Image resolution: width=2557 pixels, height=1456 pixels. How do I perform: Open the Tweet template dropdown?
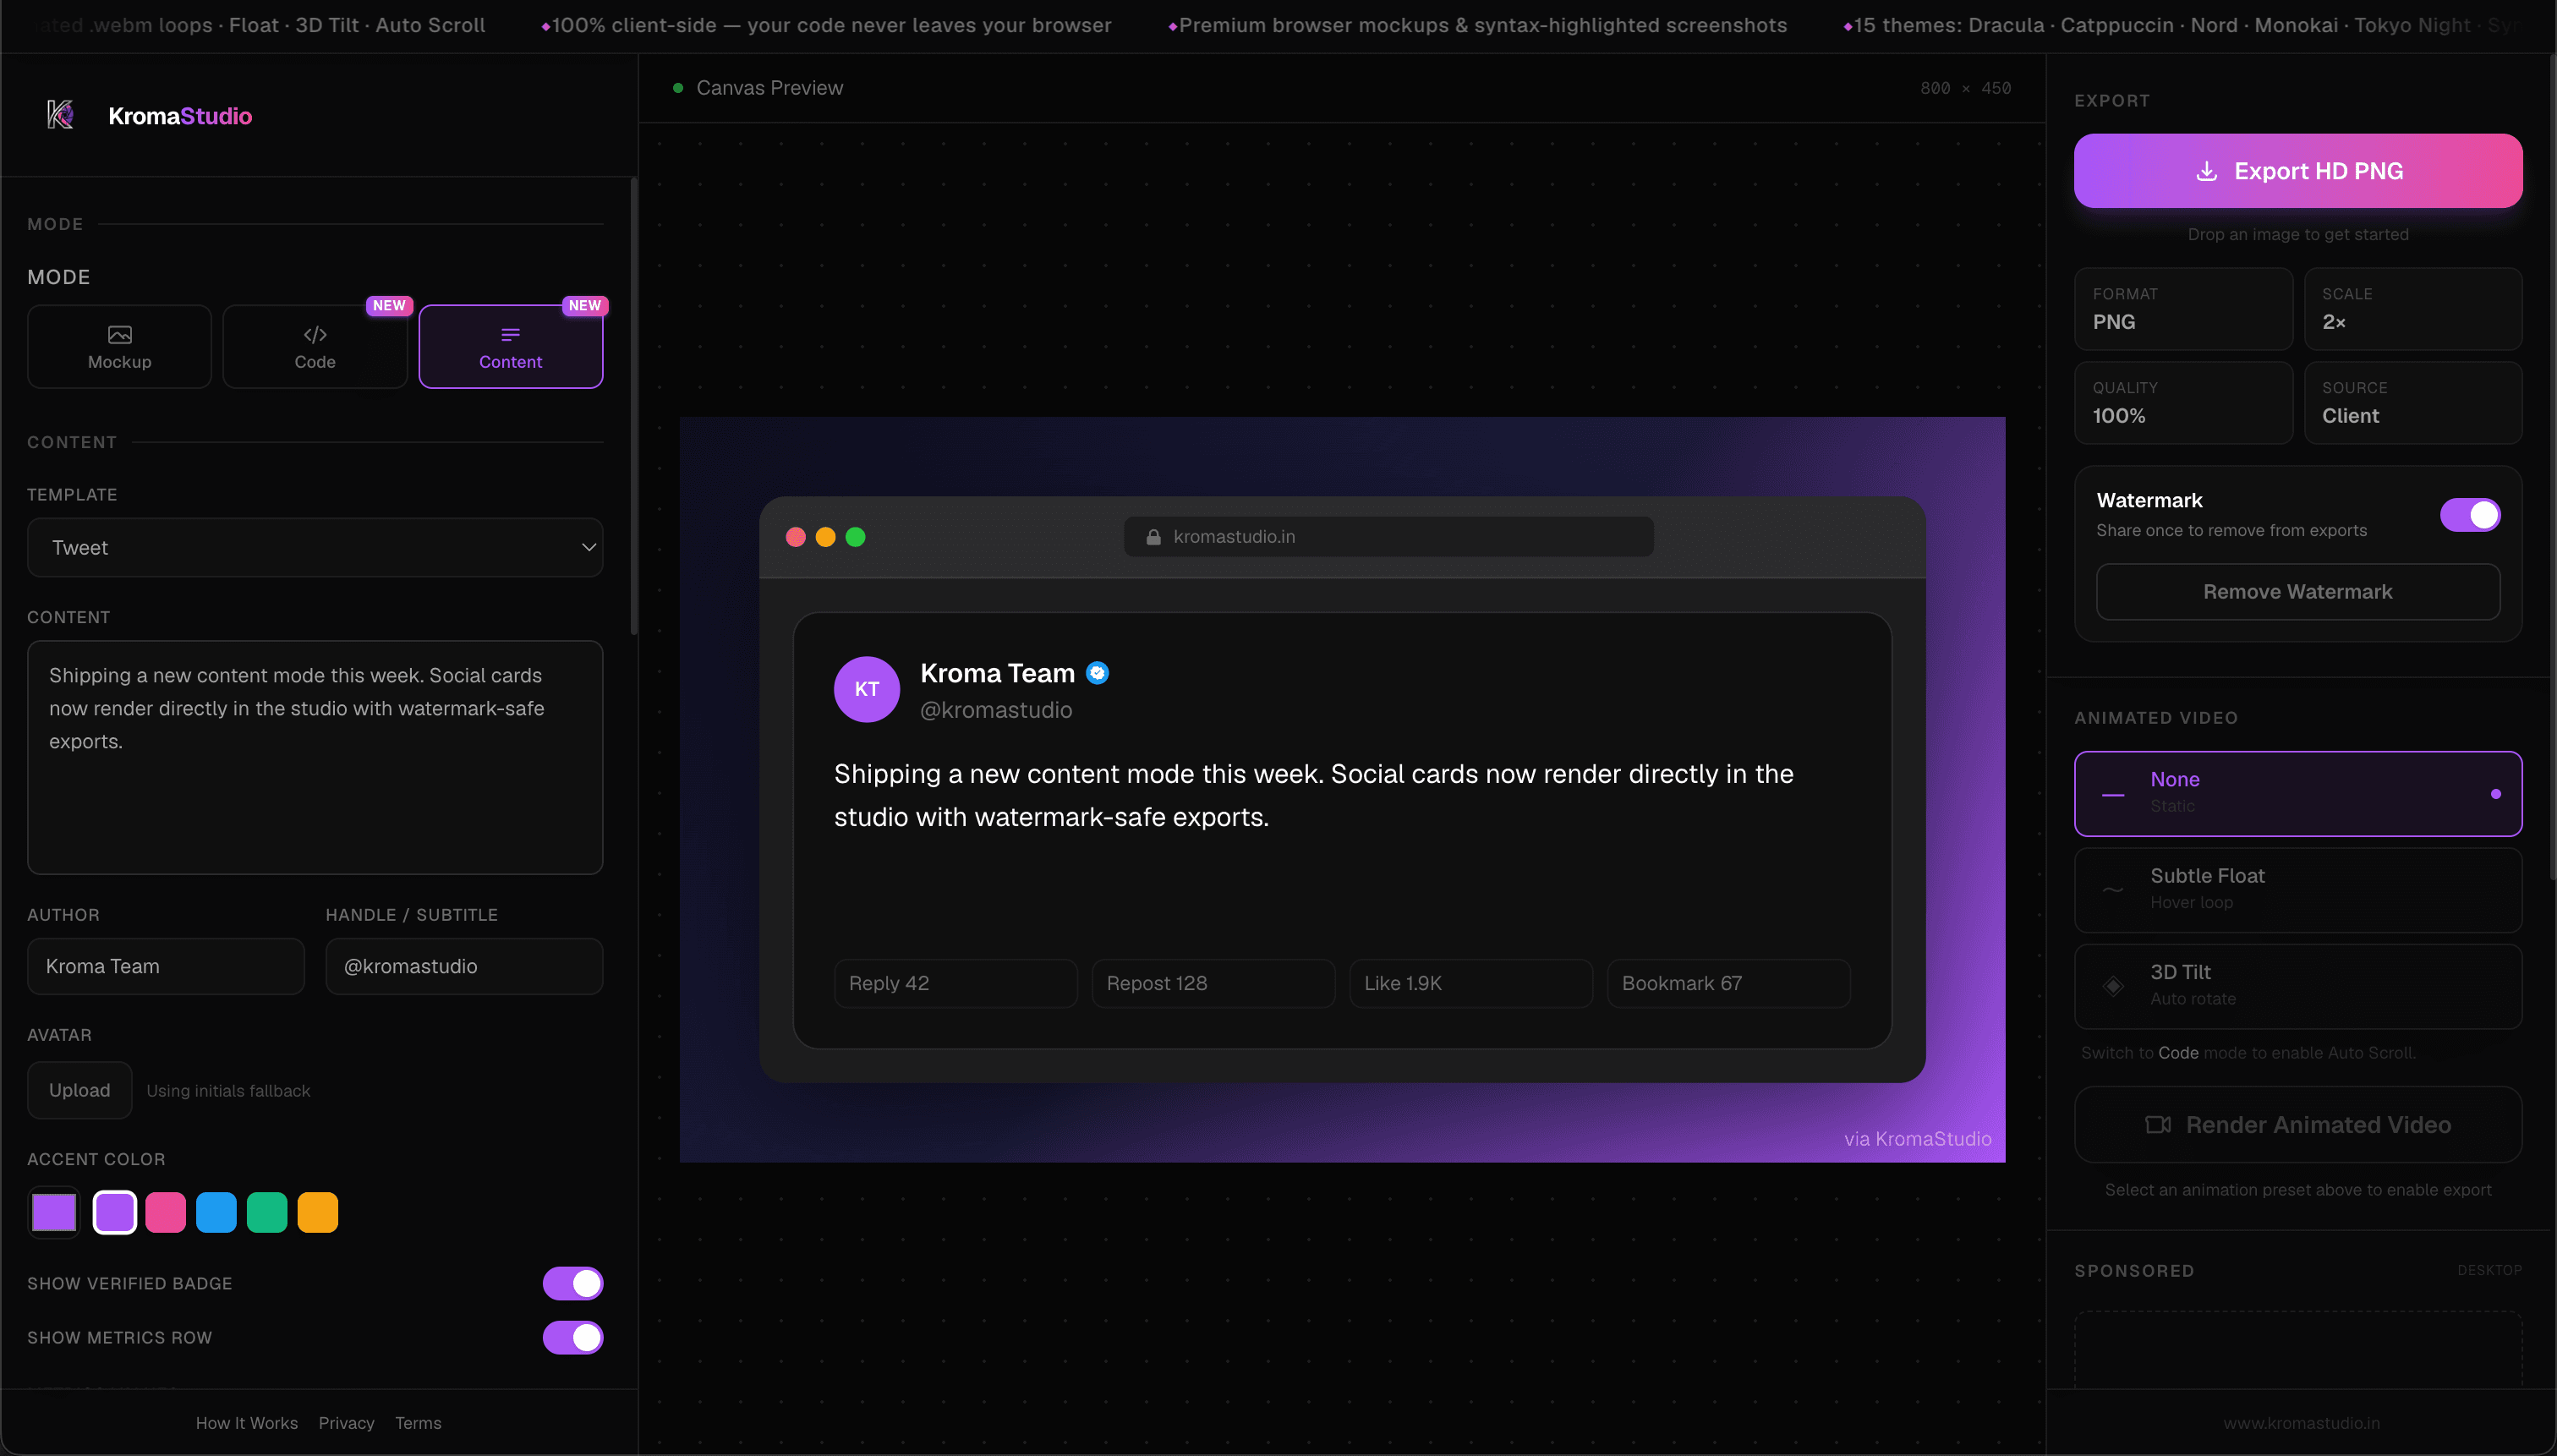[x=315, y=548]
